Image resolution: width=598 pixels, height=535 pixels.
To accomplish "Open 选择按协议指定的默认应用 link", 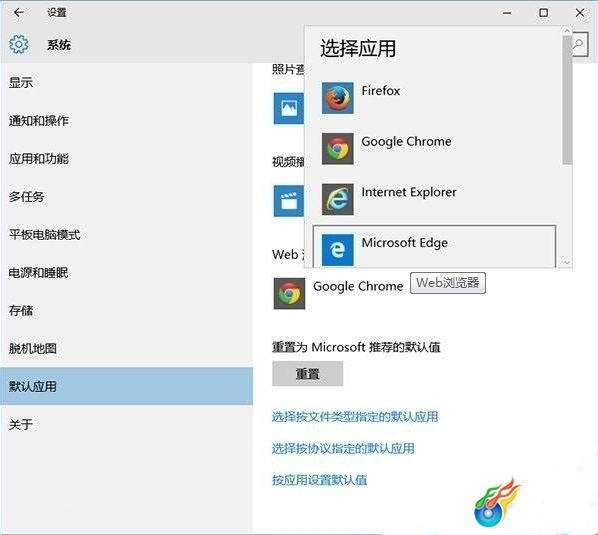I will coord(343,448).
